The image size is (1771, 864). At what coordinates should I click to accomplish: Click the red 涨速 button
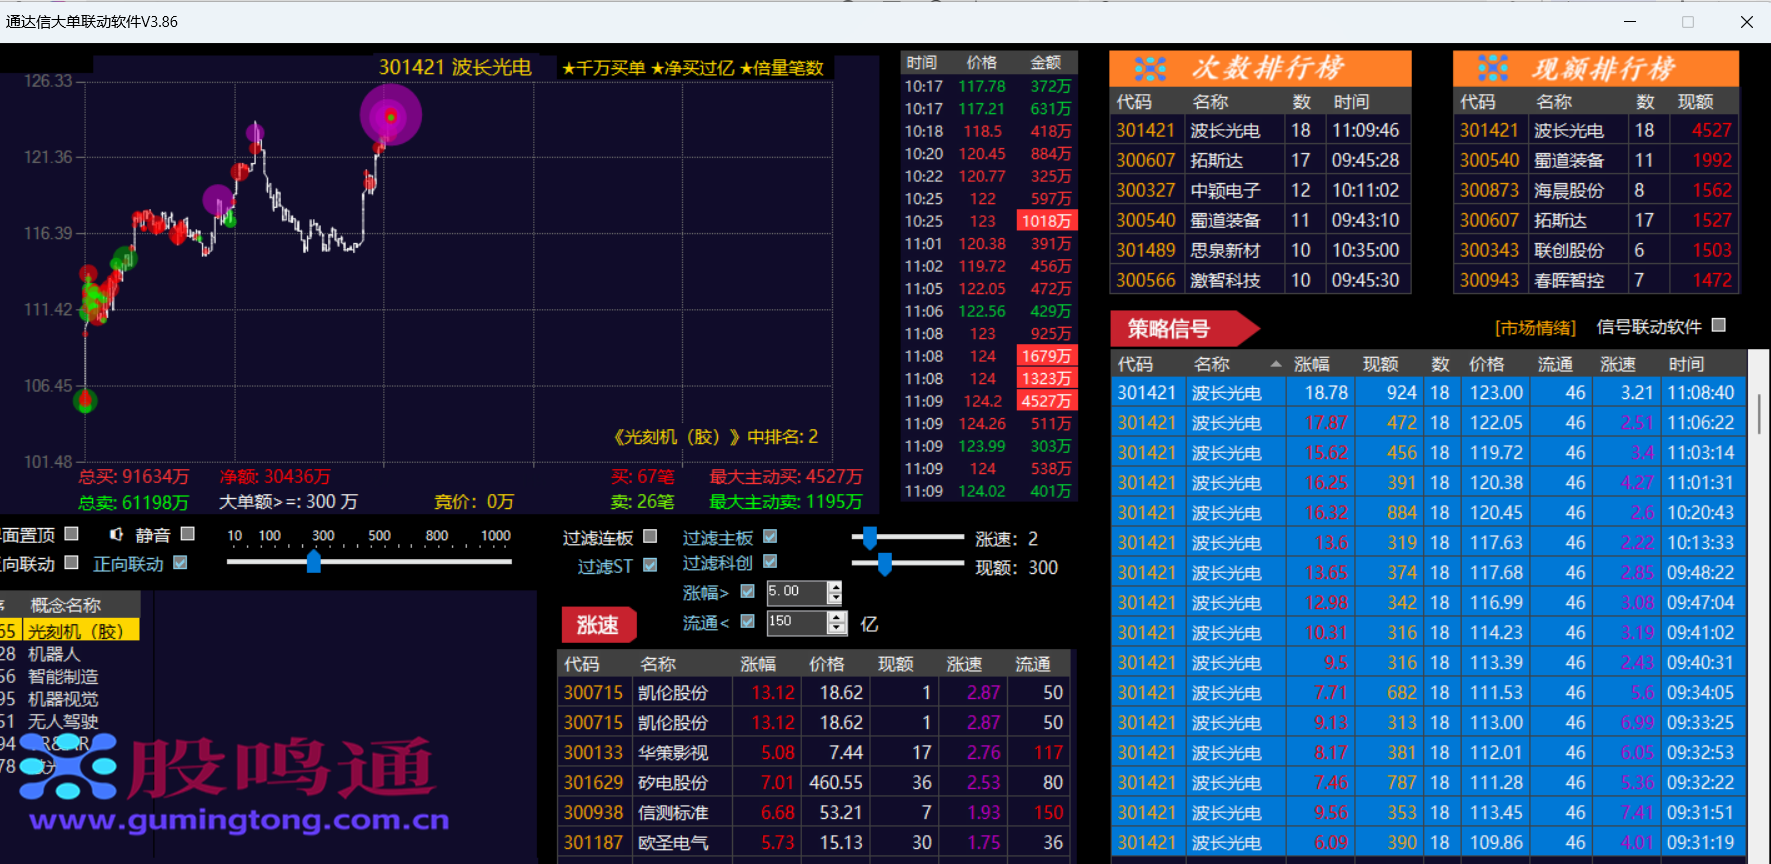tap(598, 625)
